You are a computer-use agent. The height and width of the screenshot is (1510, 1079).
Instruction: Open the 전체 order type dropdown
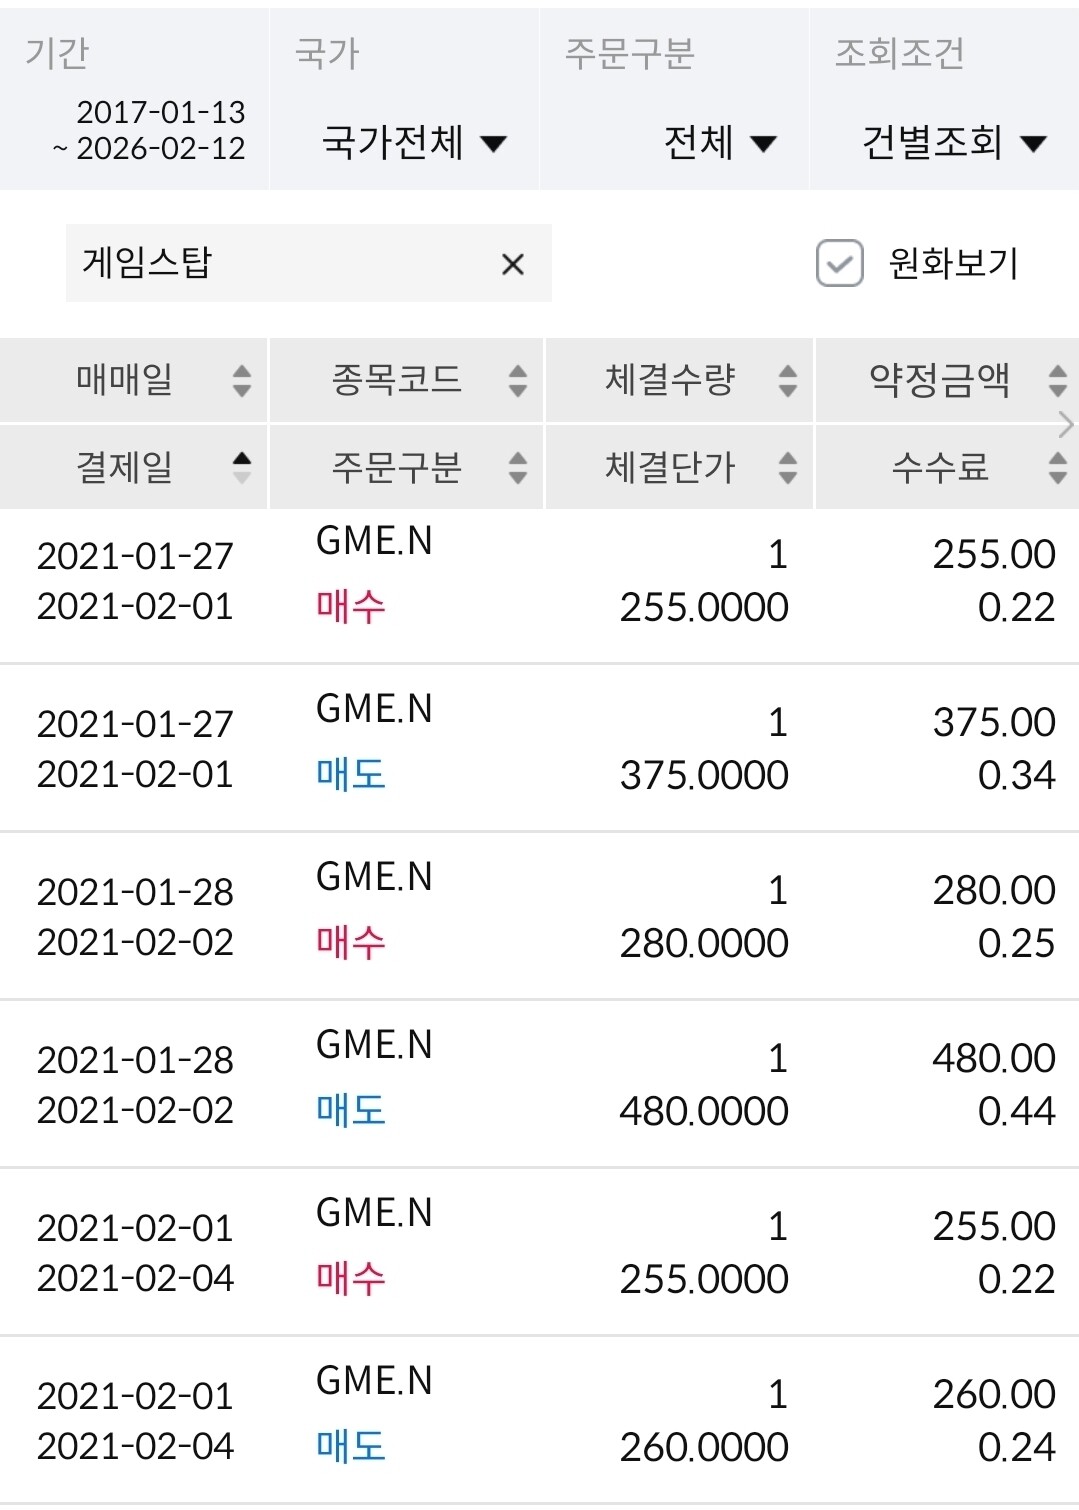719,143
